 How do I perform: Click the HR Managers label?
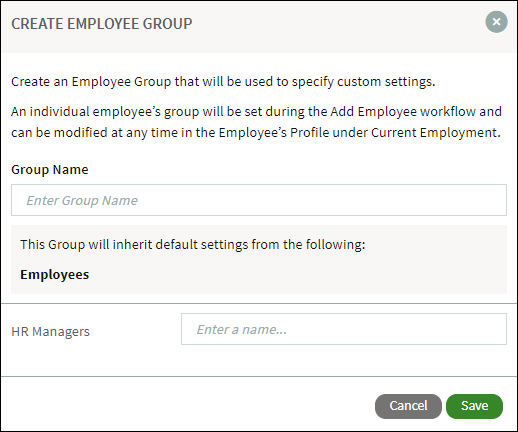click(50, 332)
